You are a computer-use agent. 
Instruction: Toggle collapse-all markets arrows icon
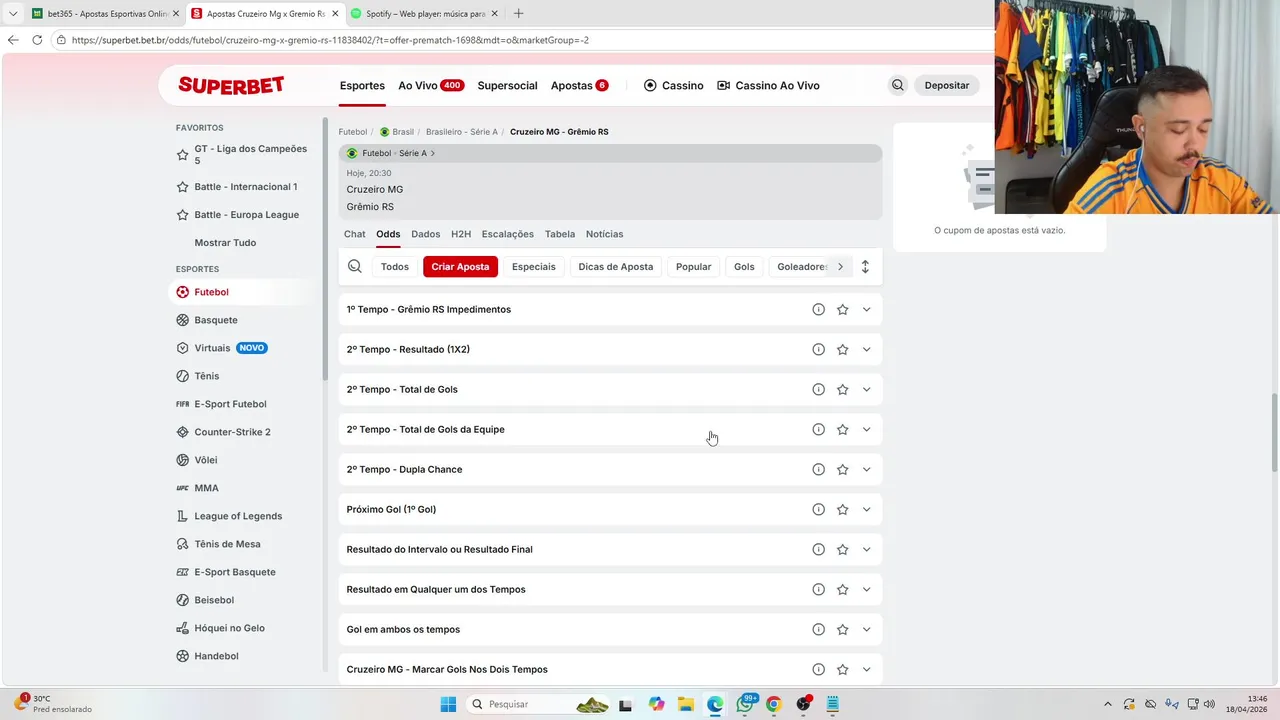point(865,266)
